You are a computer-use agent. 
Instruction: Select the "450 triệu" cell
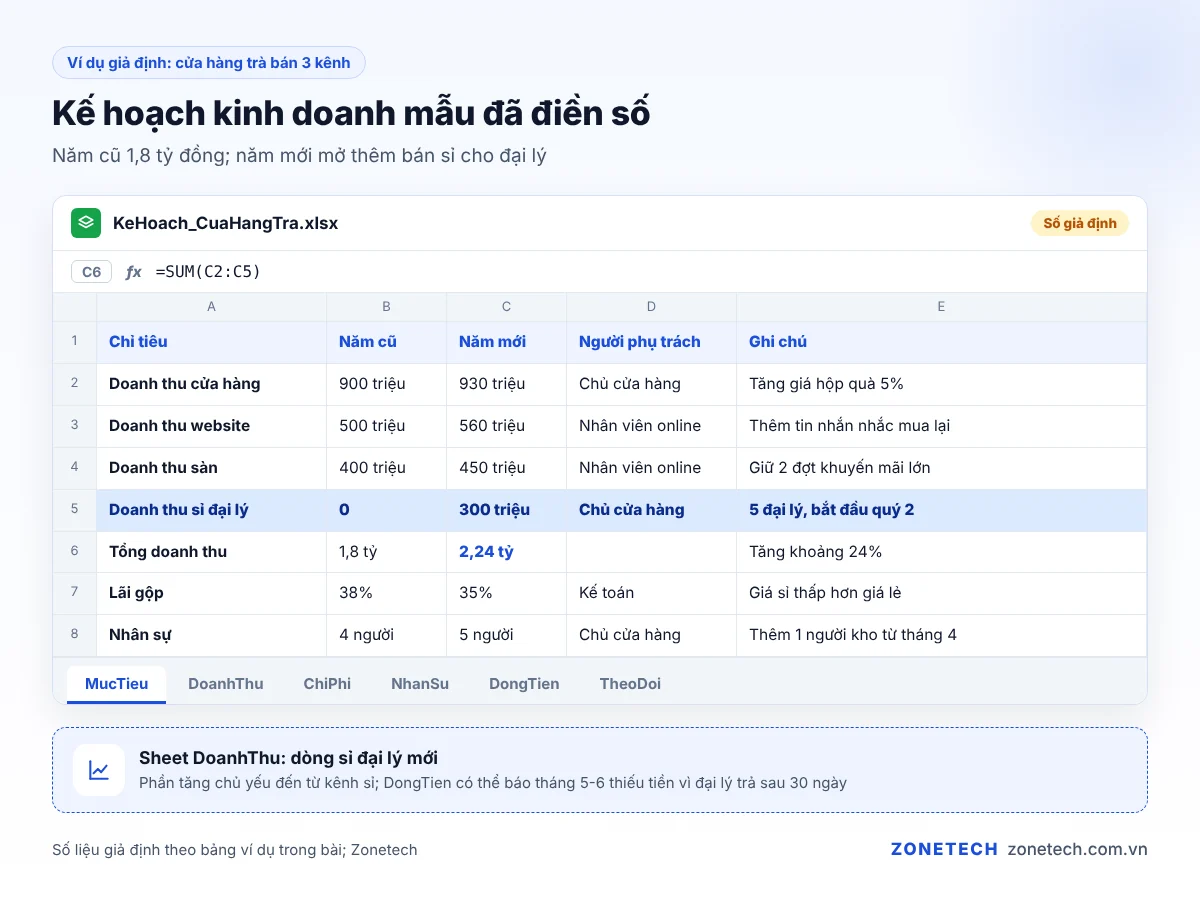(506, 468)
